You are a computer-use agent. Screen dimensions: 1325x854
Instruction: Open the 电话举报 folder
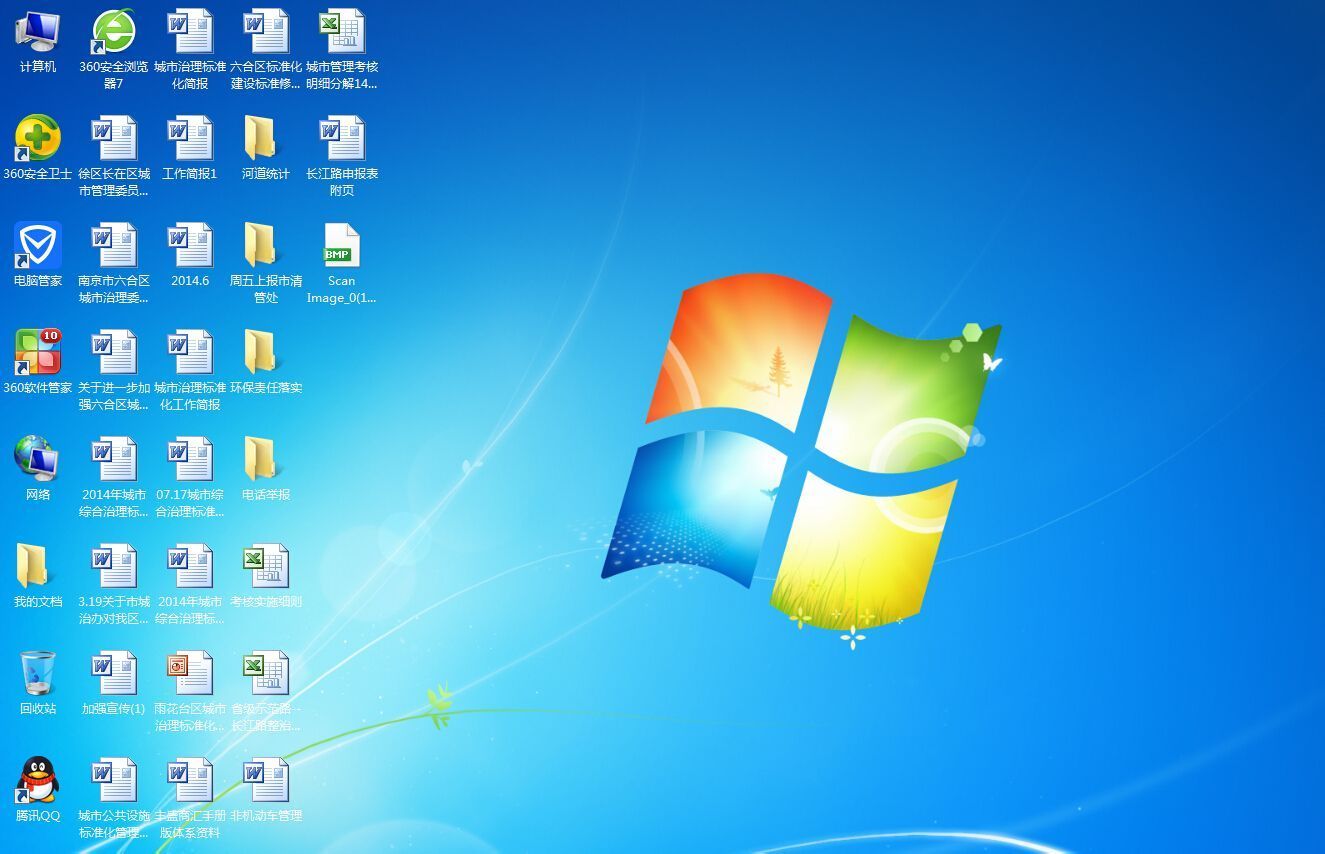(264, 461)
